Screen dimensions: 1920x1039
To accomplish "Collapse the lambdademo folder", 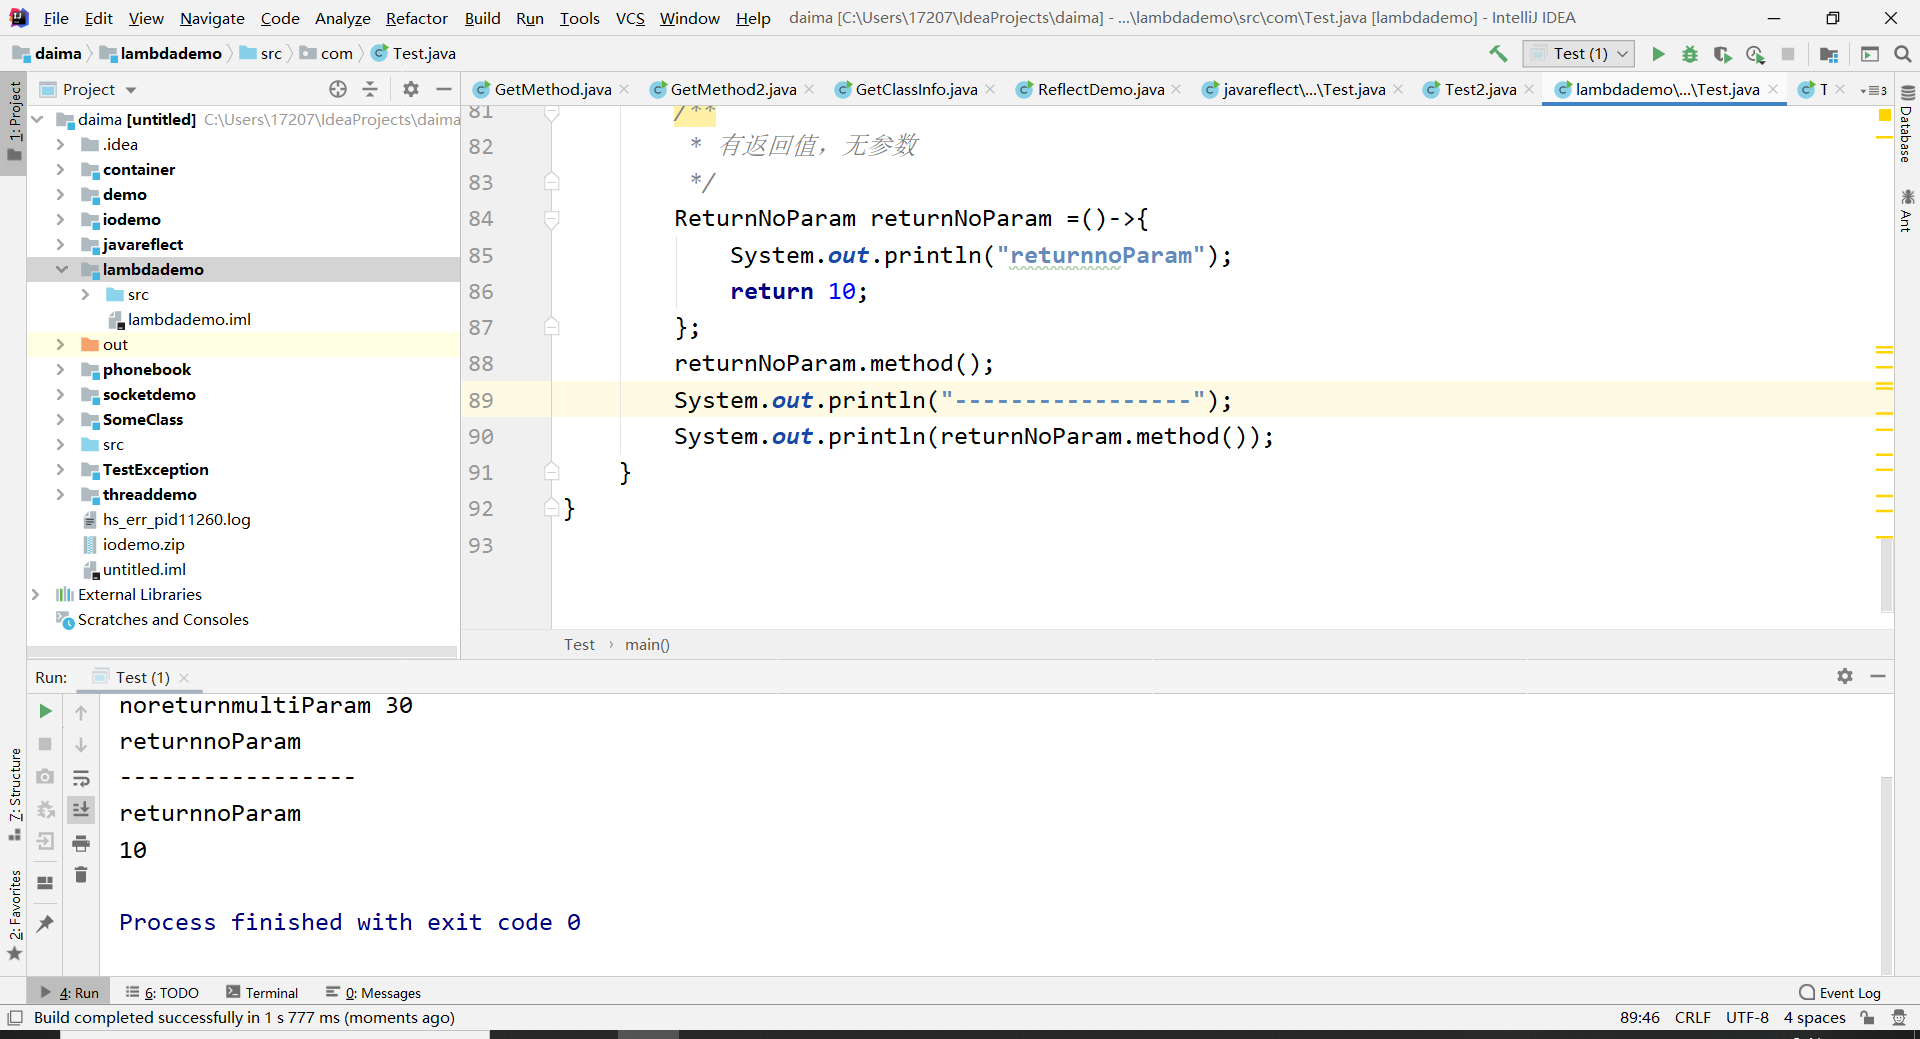I will click(x=61, y=270).
